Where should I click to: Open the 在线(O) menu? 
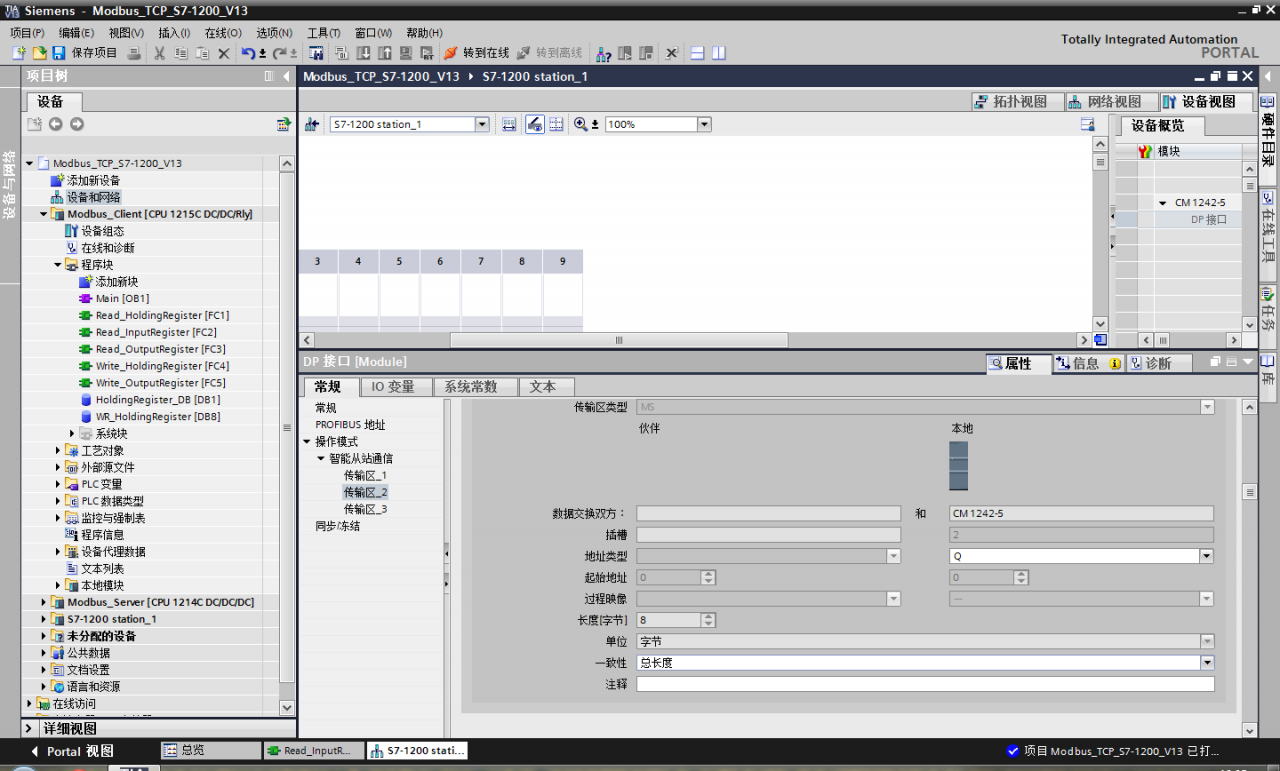[224, 33]
